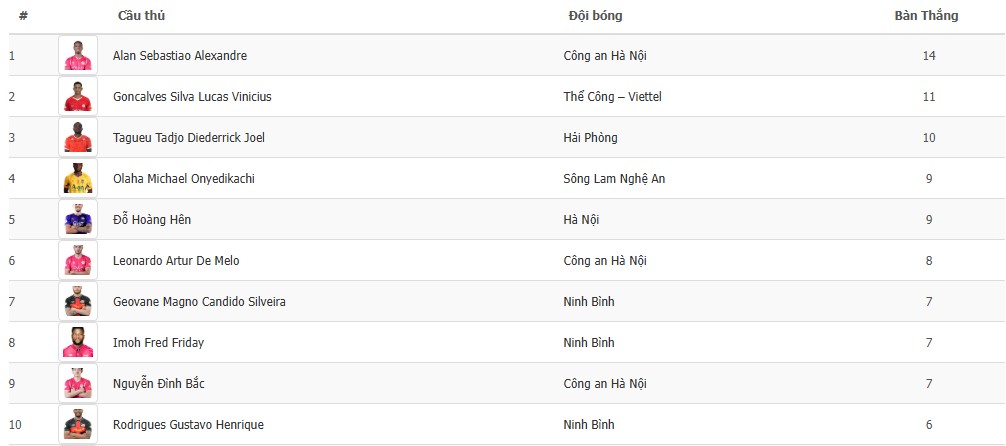Open Imoh Fred Friday's player photo
The height and width of the screenshot is (446, 1006).
click(x=77, y=342)
